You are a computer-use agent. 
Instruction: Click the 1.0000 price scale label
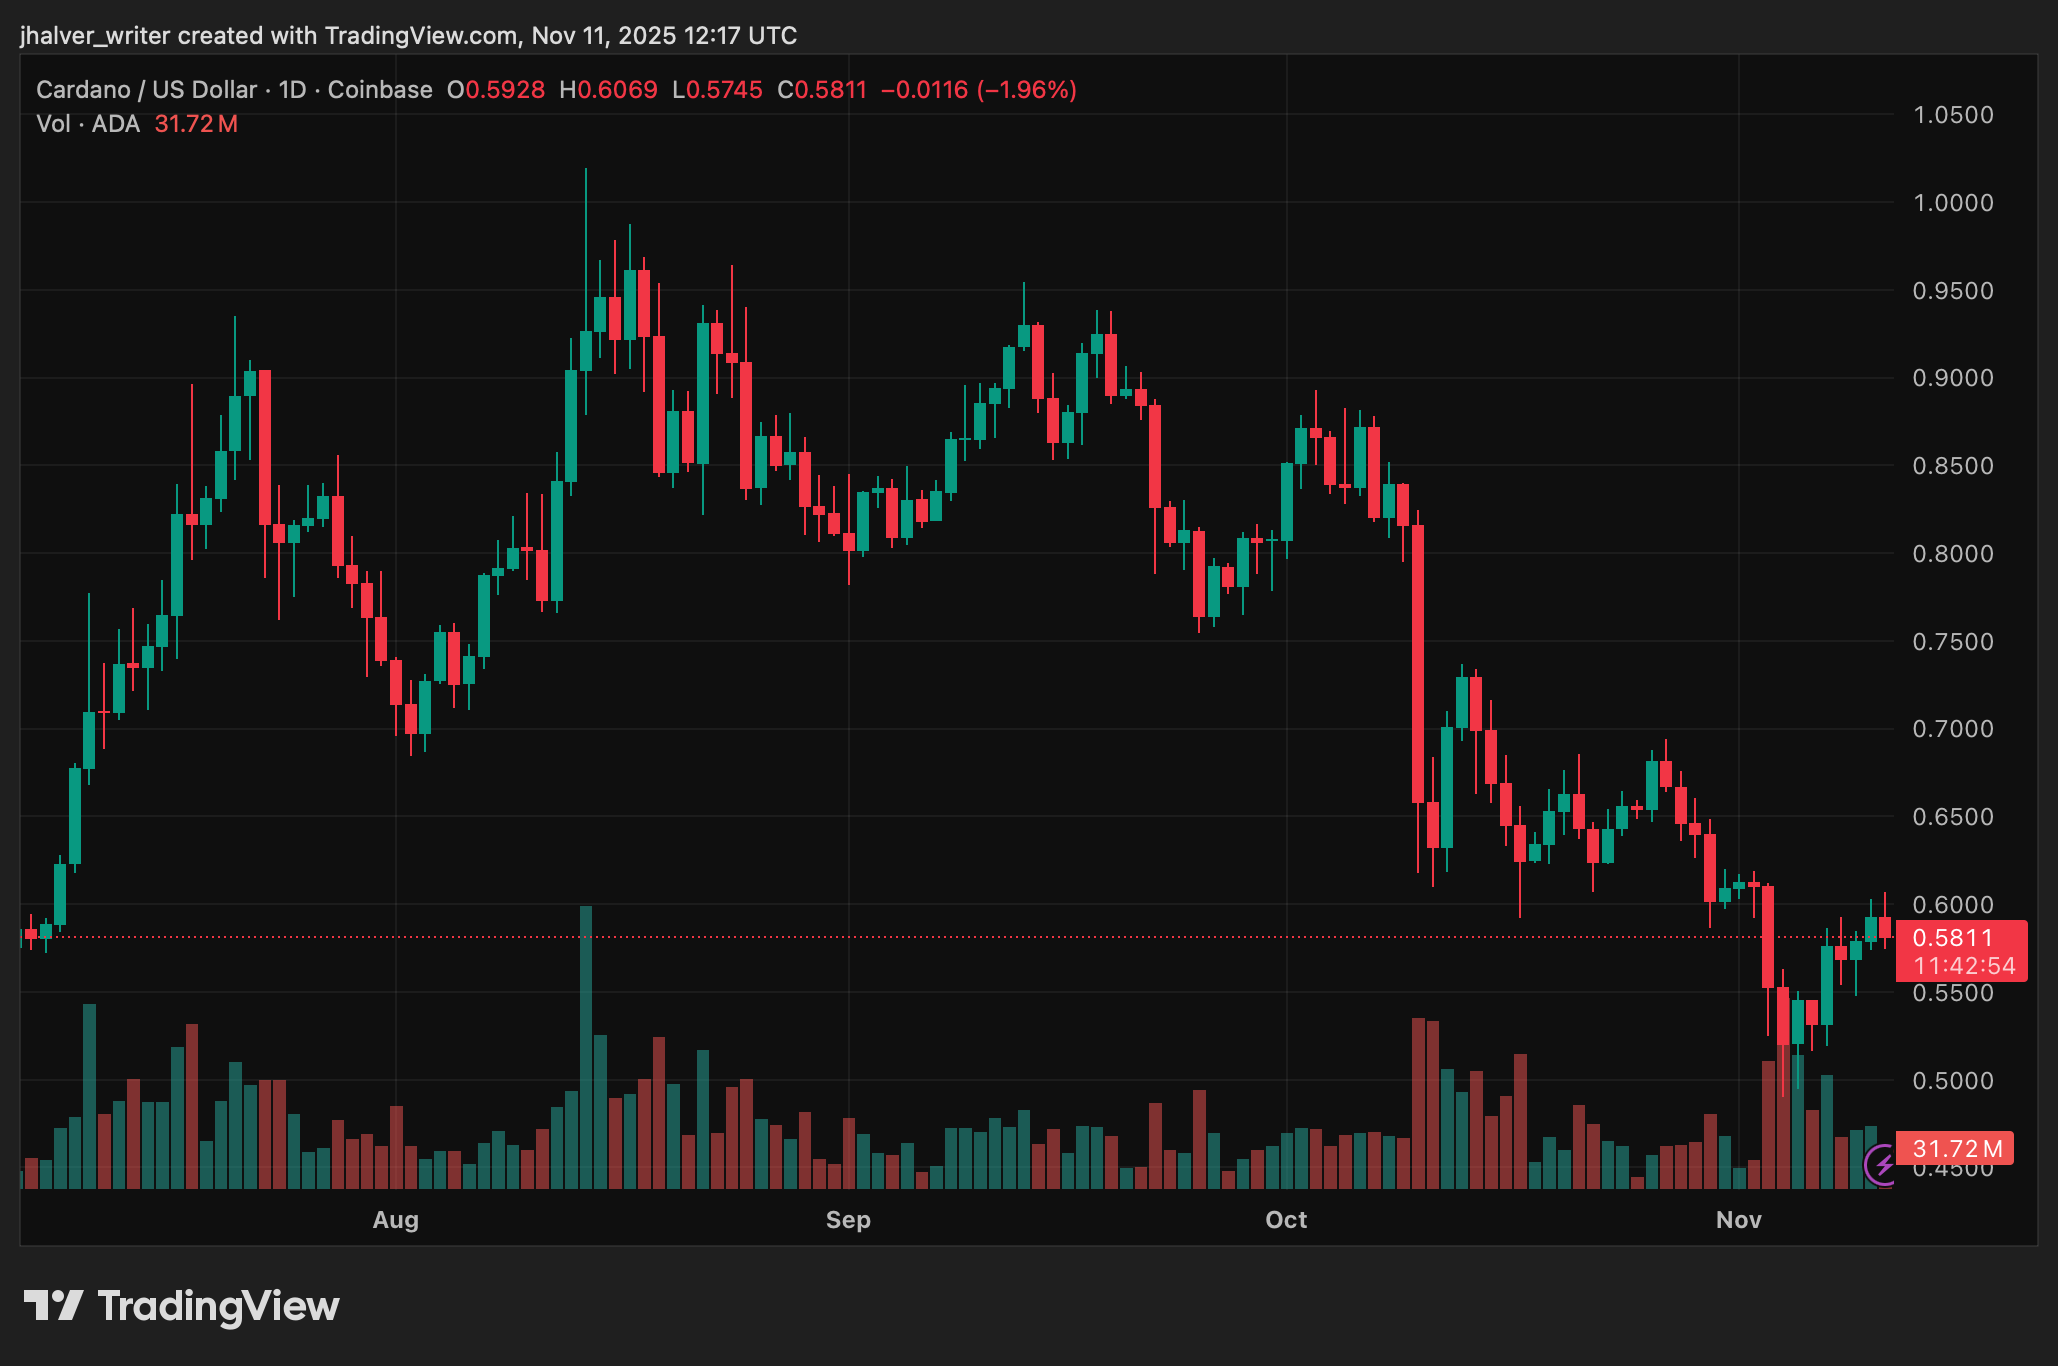pyautogui.click(x=1952, y=203)
